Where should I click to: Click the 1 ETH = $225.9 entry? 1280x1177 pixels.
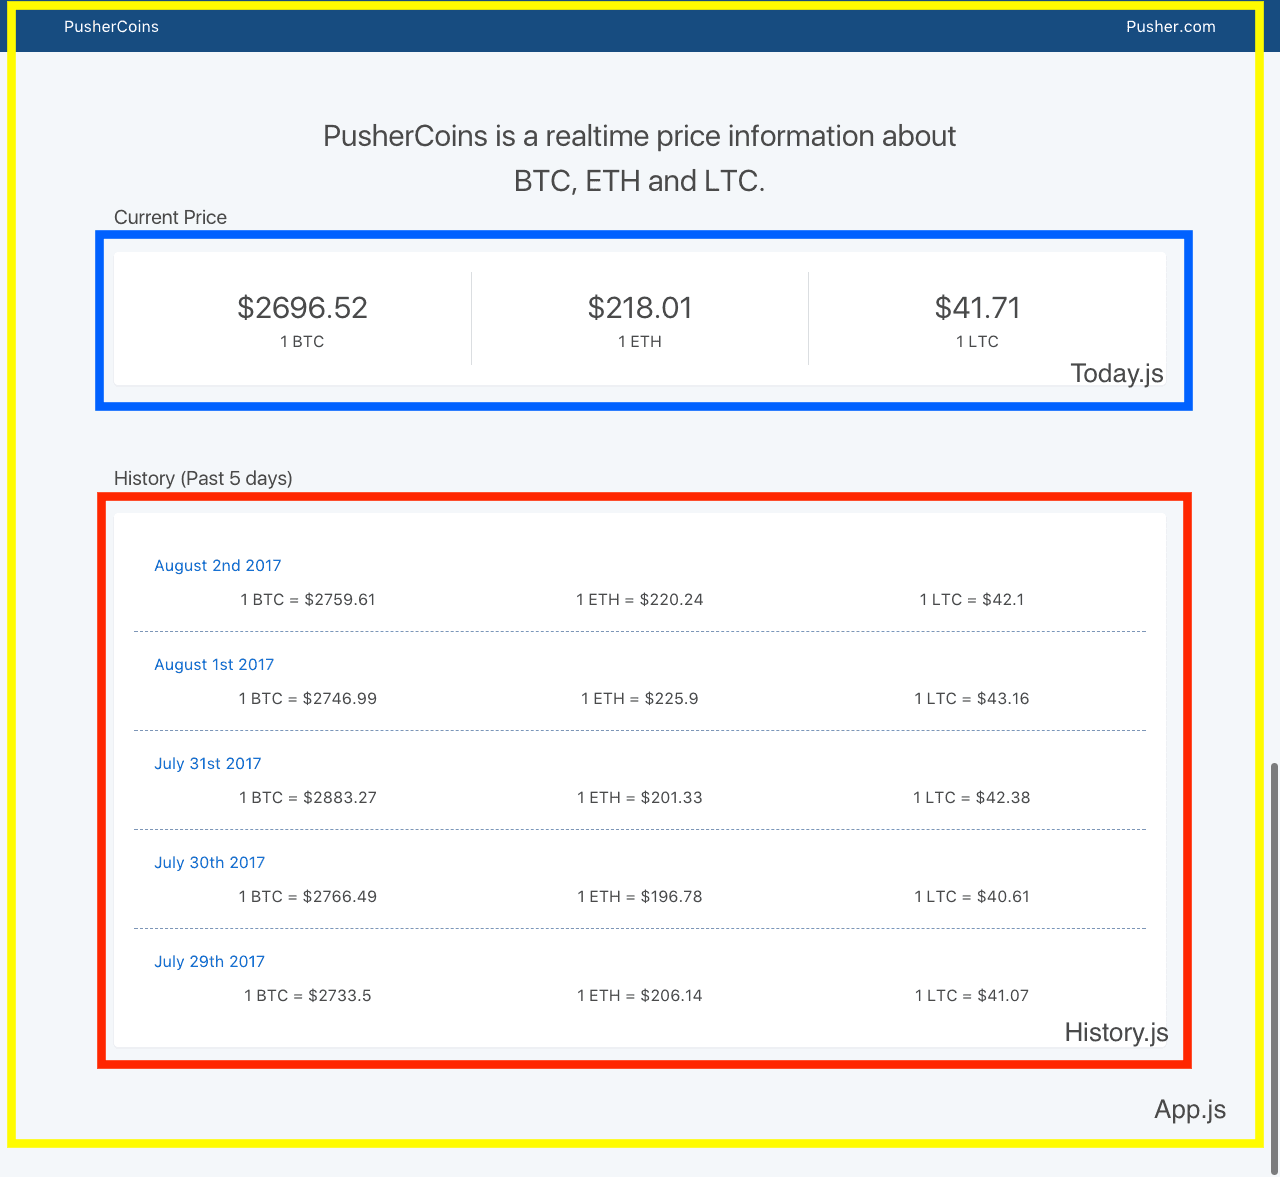coord(639,699)
